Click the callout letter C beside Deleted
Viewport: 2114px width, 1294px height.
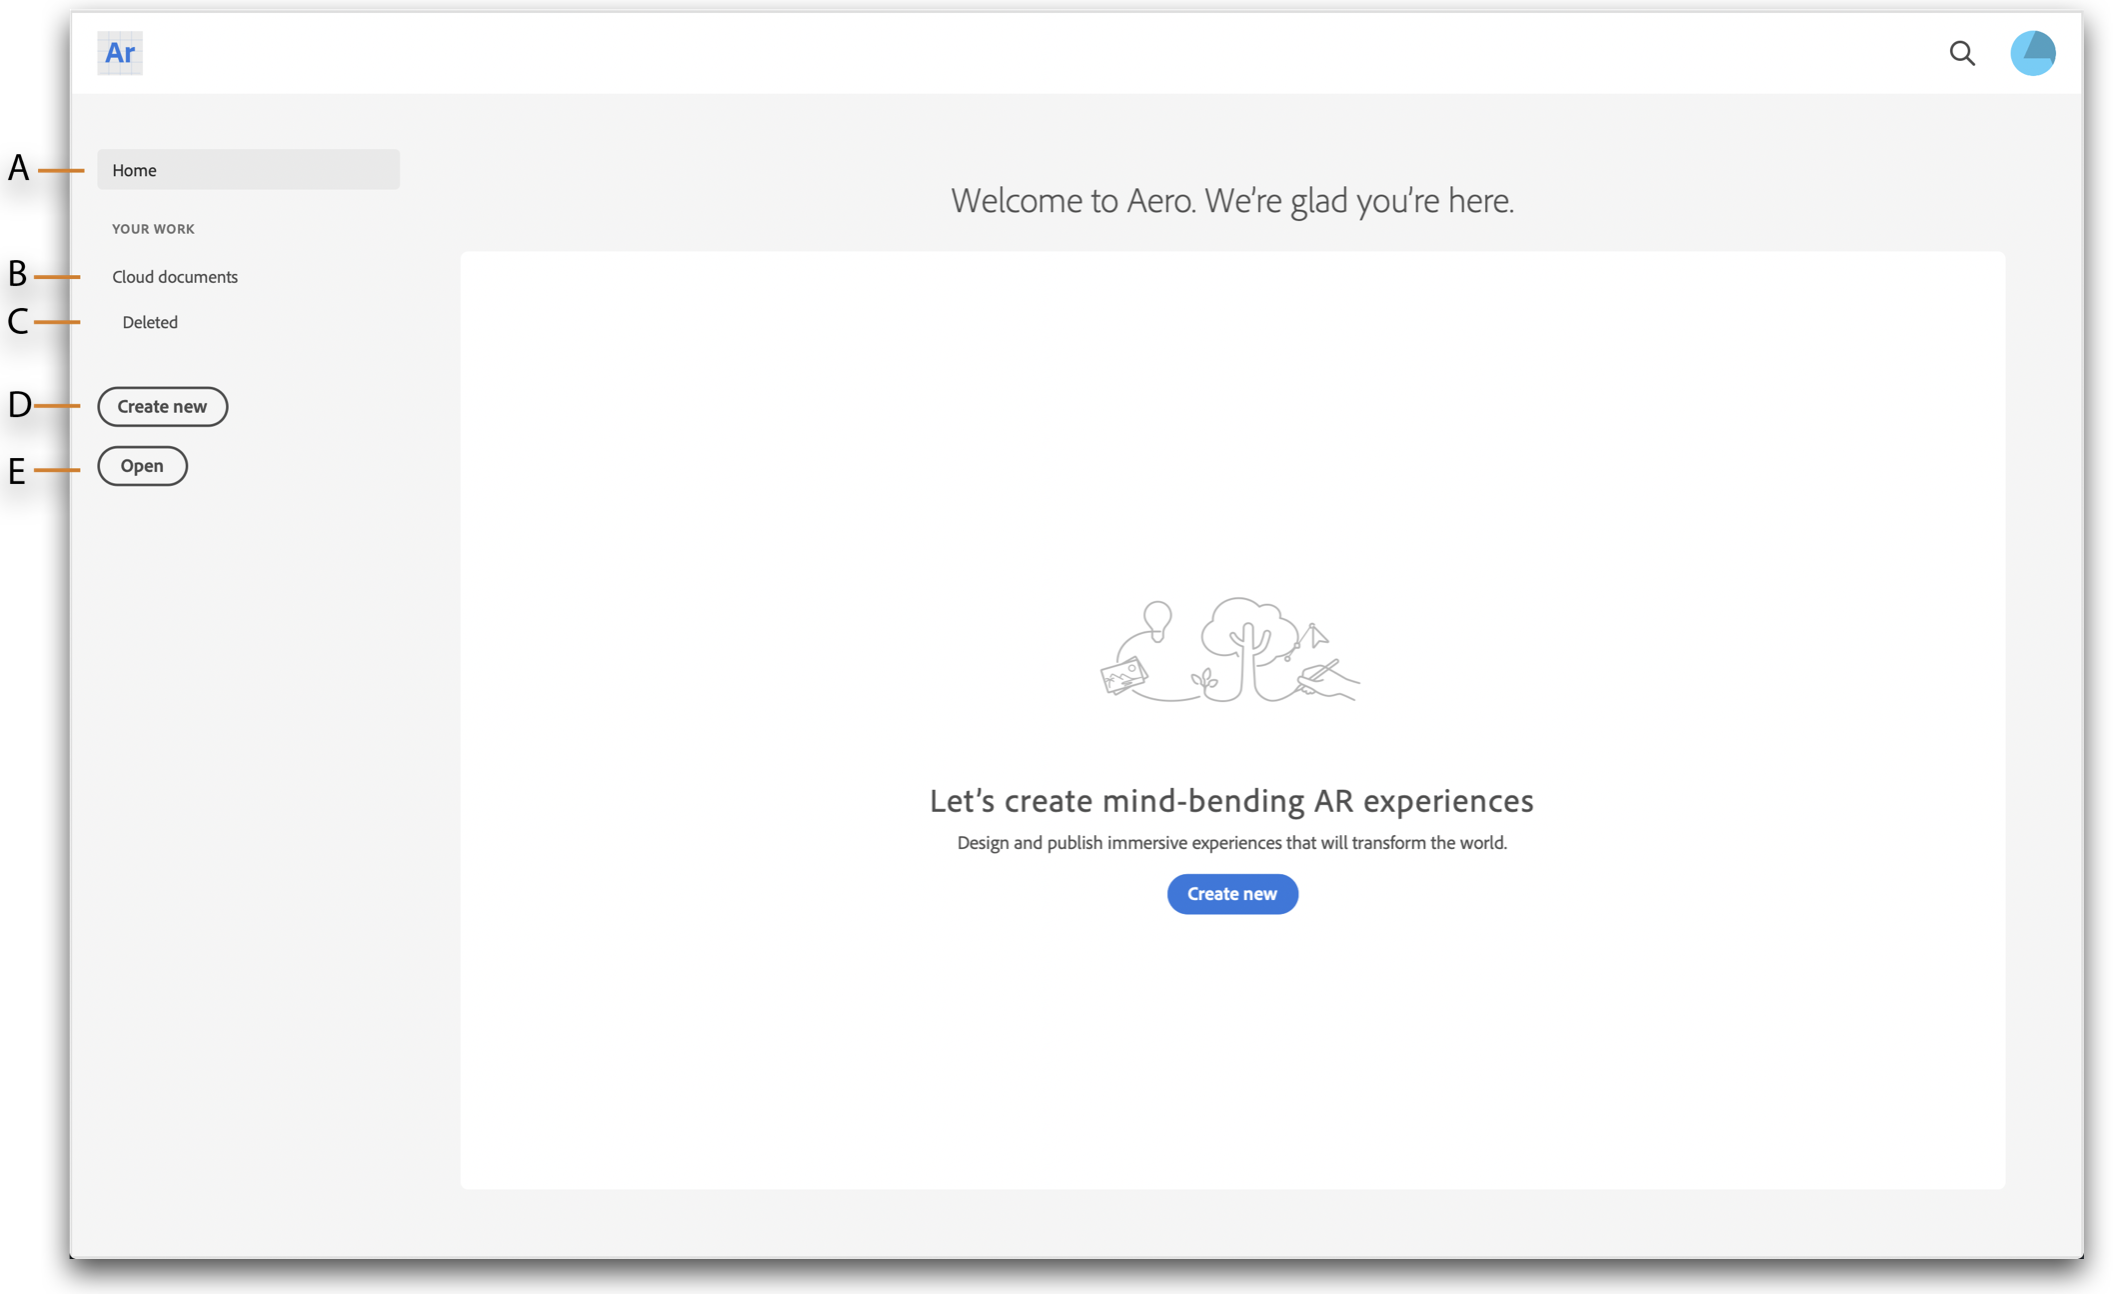(17, 322)
